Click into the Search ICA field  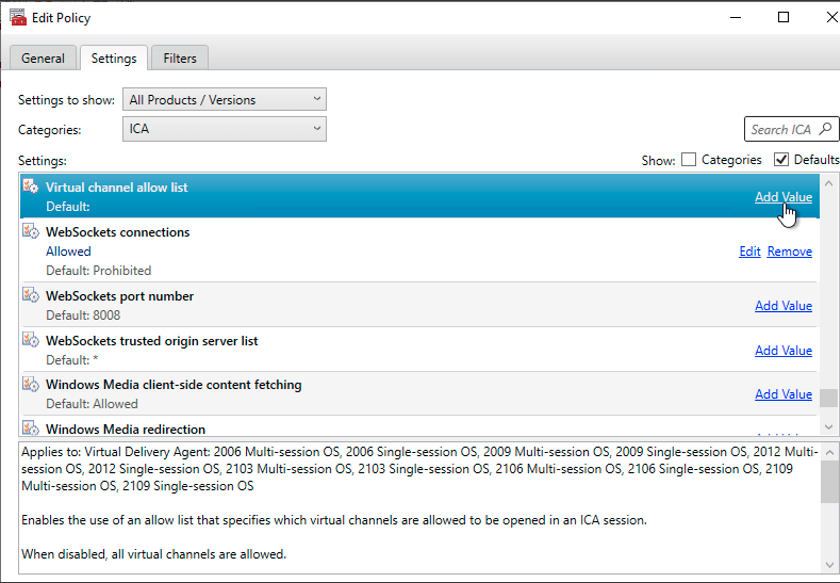tap(781, 129)
